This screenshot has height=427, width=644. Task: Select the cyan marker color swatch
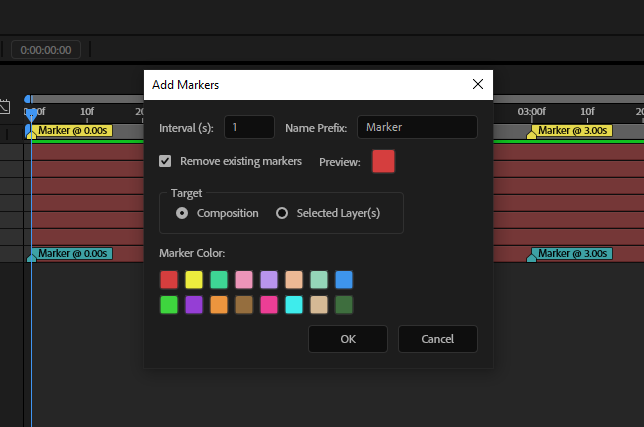[x=294, y=304]
